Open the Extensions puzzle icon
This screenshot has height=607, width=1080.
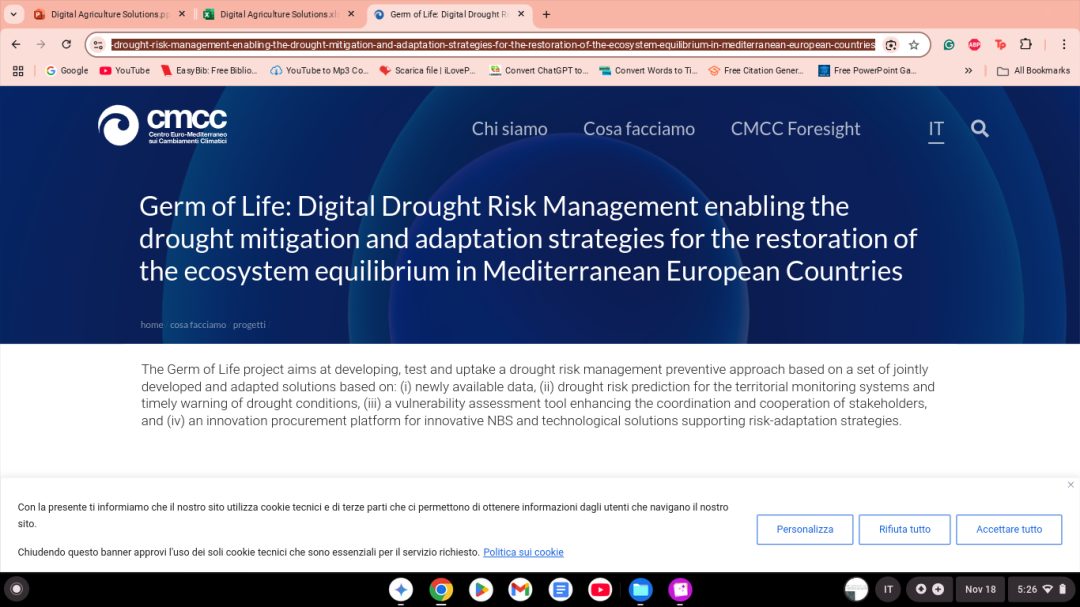click(1026, 45)
